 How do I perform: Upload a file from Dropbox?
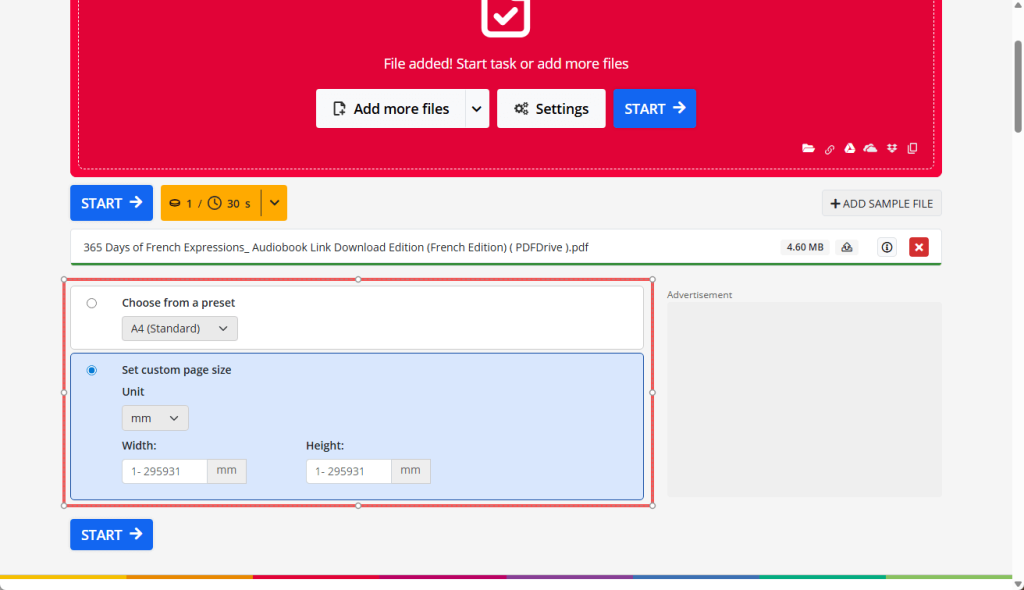point(891,148)
